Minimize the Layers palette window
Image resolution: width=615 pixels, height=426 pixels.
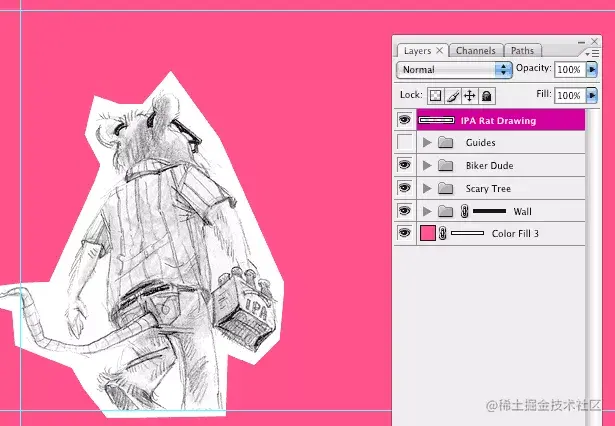pyautogui.click(x=581, y=42)
